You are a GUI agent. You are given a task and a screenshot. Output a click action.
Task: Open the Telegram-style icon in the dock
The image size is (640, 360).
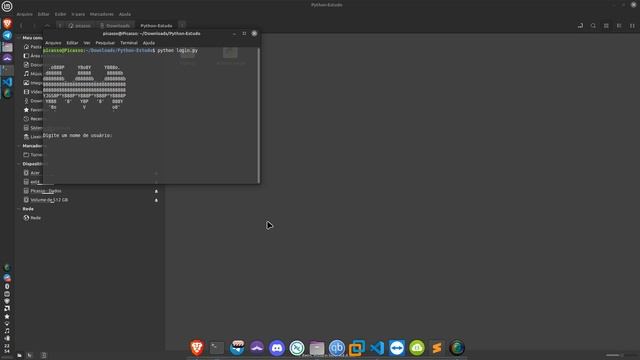click(237, 348)
